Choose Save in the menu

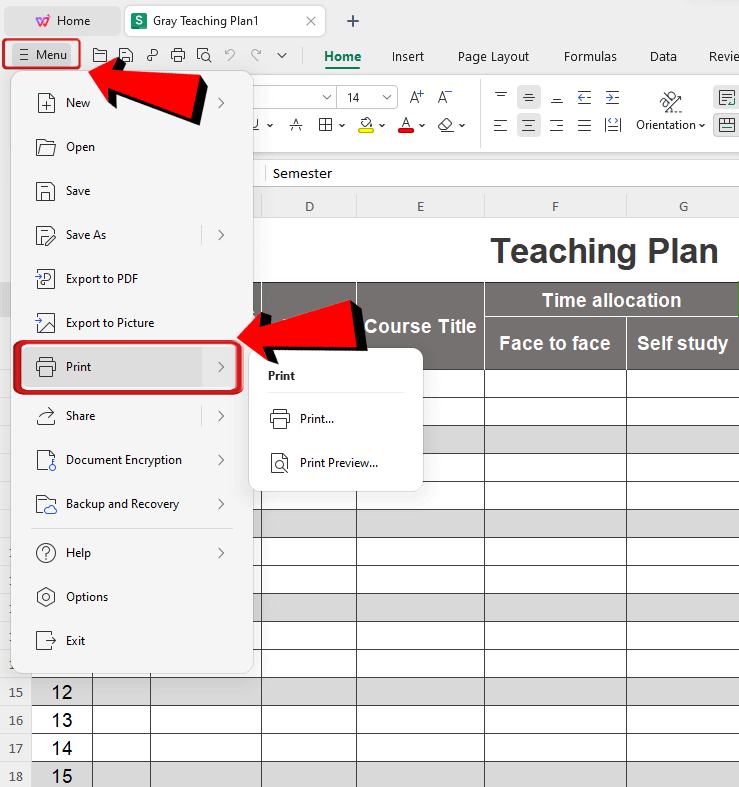(132, 191)
